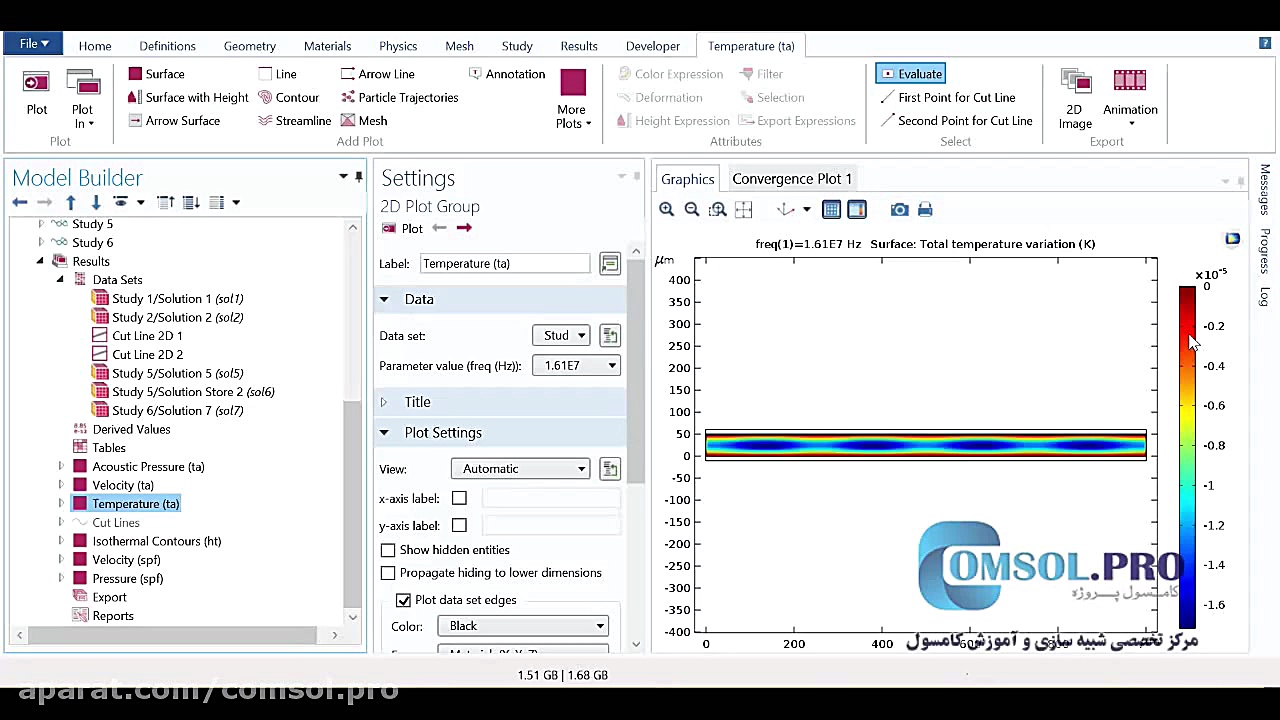Toggle the Evaluate selection button
This screenshot has height=720, width=1280.
click(x=910, y=74)
